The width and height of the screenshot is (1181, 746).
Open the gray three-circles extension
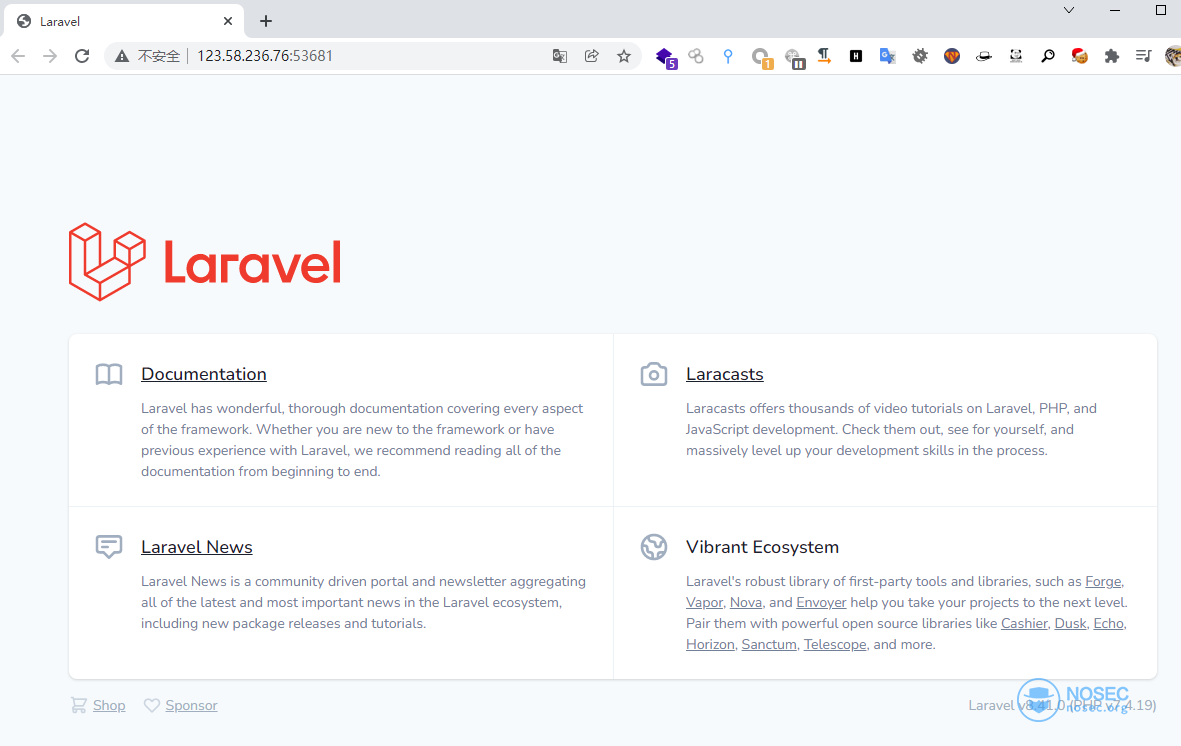(696, 56)
